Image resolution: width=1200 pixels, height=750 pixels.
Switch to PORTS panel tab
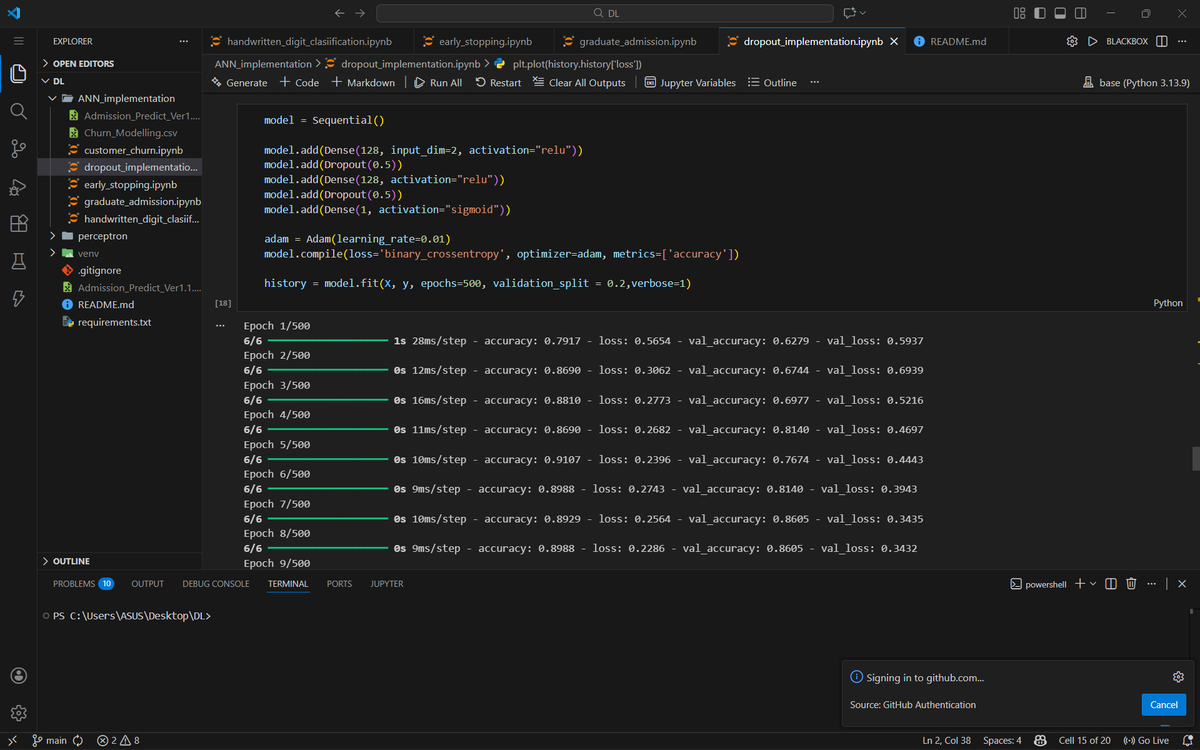click(339, 583)
